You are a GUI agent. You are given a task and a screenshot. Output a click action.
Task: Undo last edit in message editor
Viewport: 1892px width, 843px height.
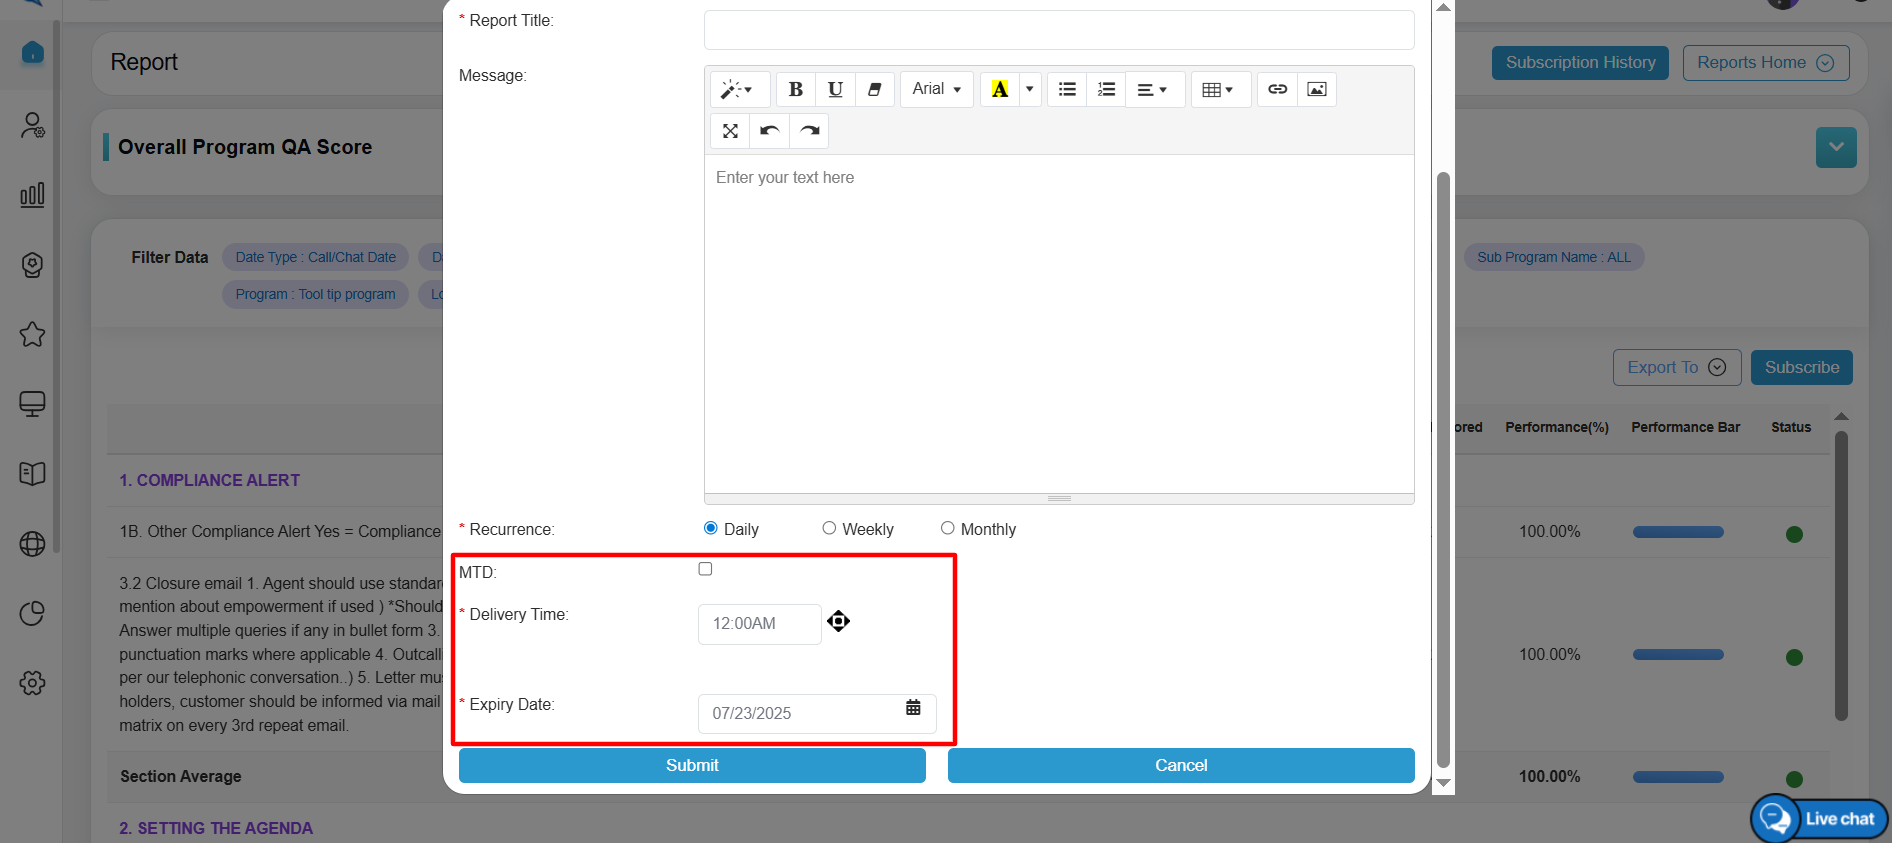[x=769, y=131]
